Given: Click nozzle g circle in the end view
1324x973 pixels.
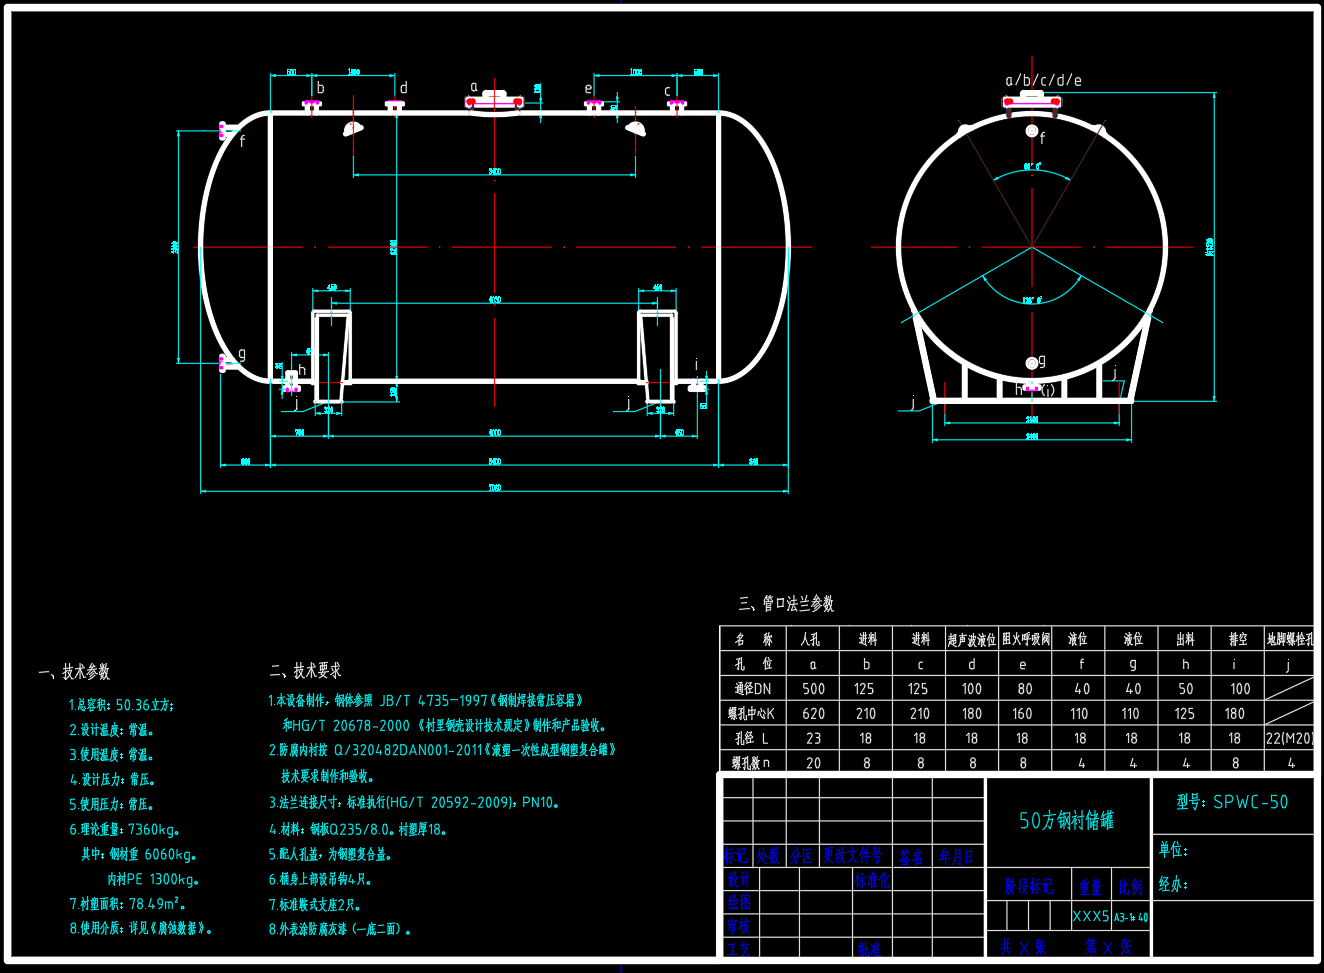Looking at the screenshot, I should 1032,363.
